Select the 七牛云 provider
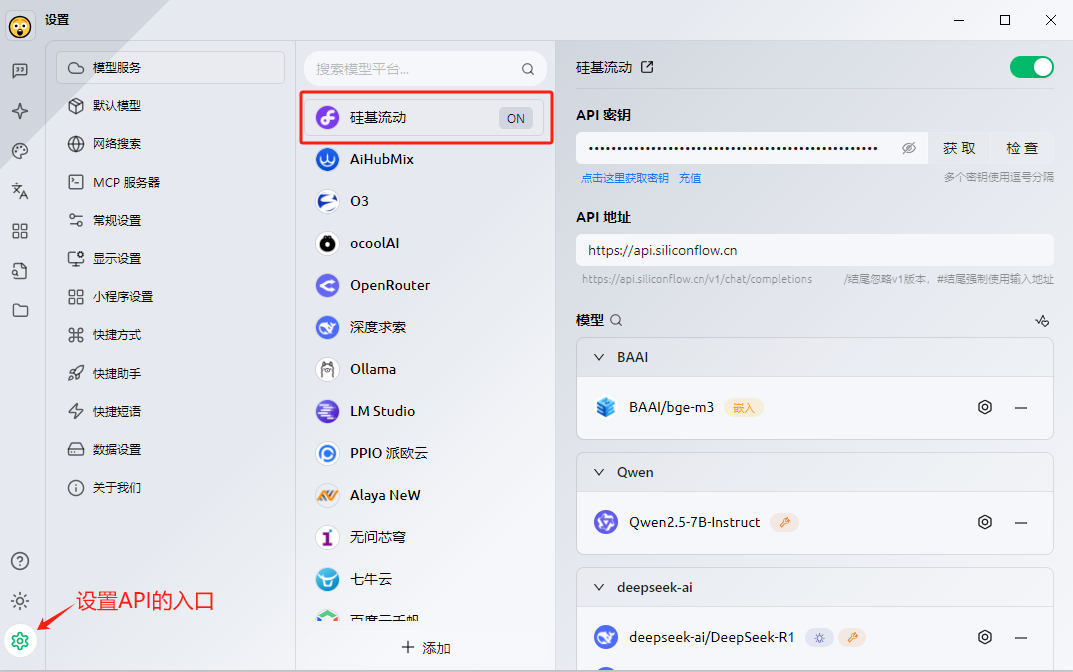The image size is (1073, 672). (x=424, y=579)
